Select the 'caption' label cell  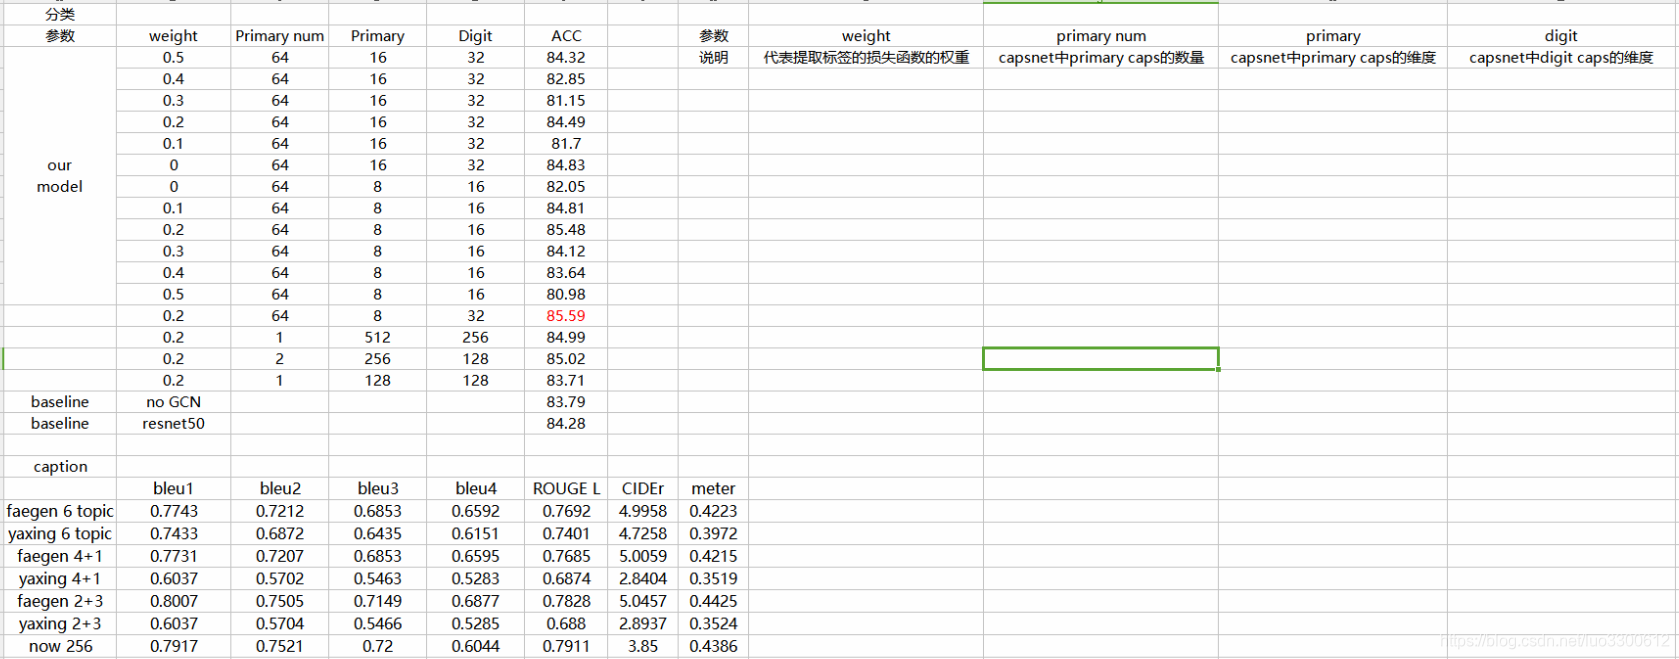[x=60, y=467]
